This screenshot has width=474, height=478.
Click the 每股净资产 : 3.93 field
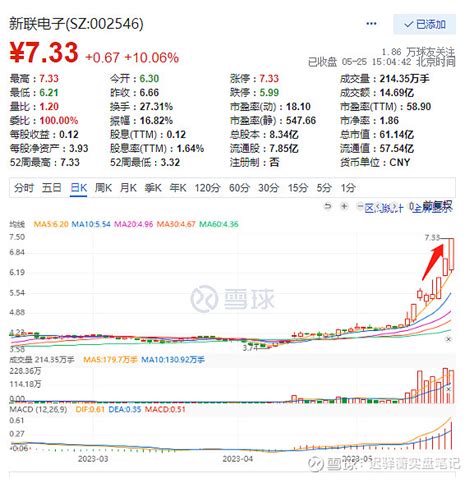tap(49, 149)
